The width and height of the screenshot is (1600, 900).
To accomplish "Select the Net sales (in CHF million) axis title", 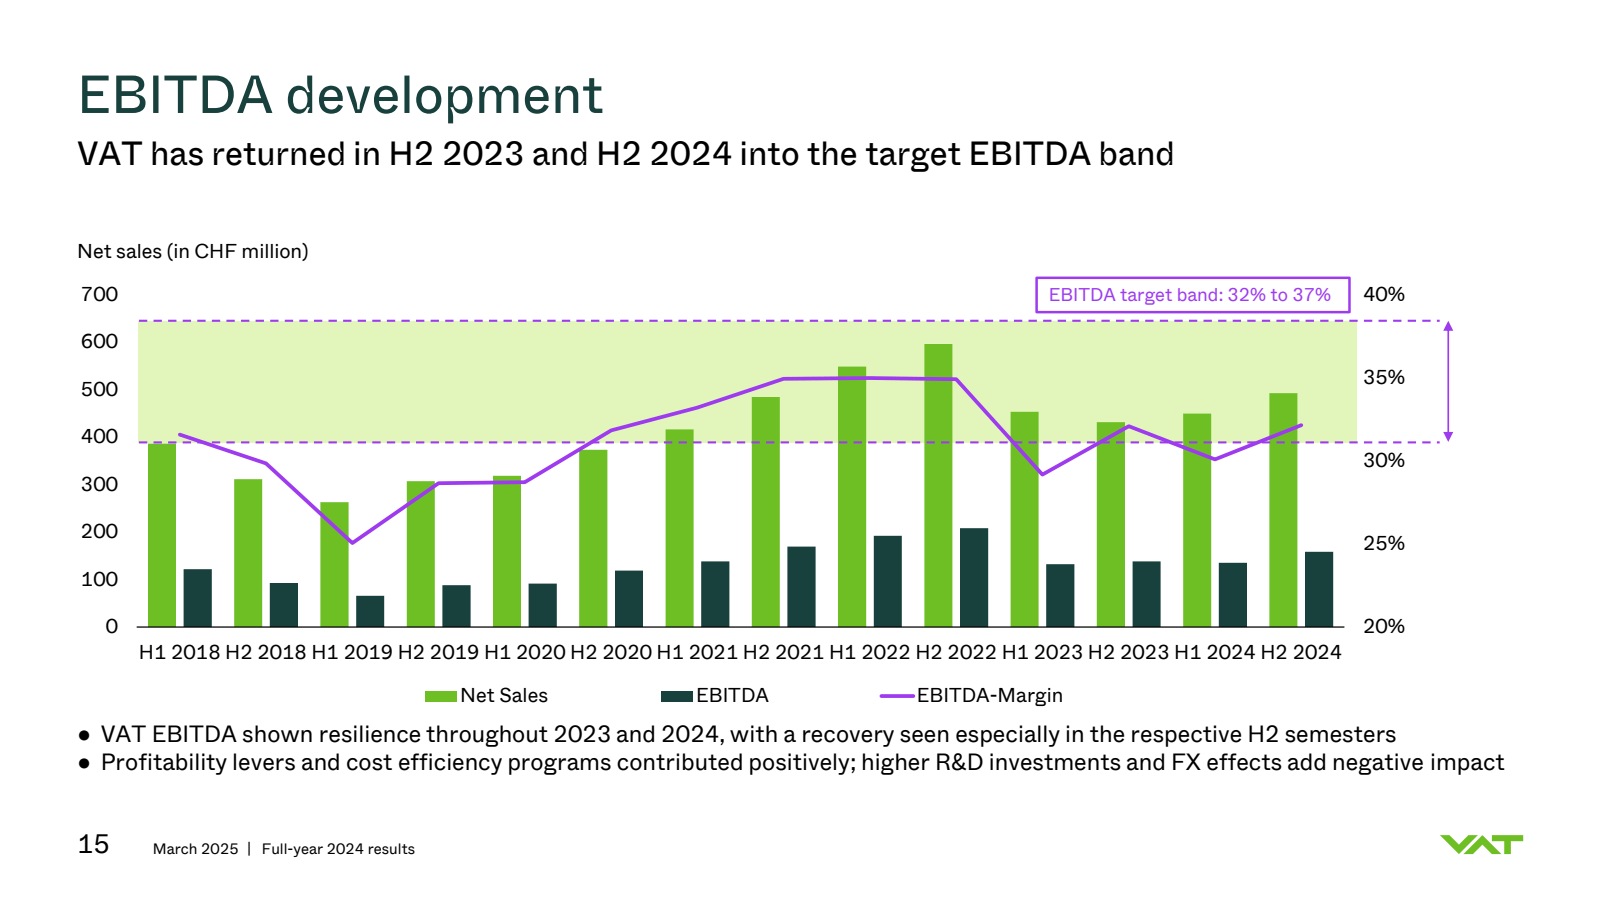I will pyautogui.click(x=193, y=252).
